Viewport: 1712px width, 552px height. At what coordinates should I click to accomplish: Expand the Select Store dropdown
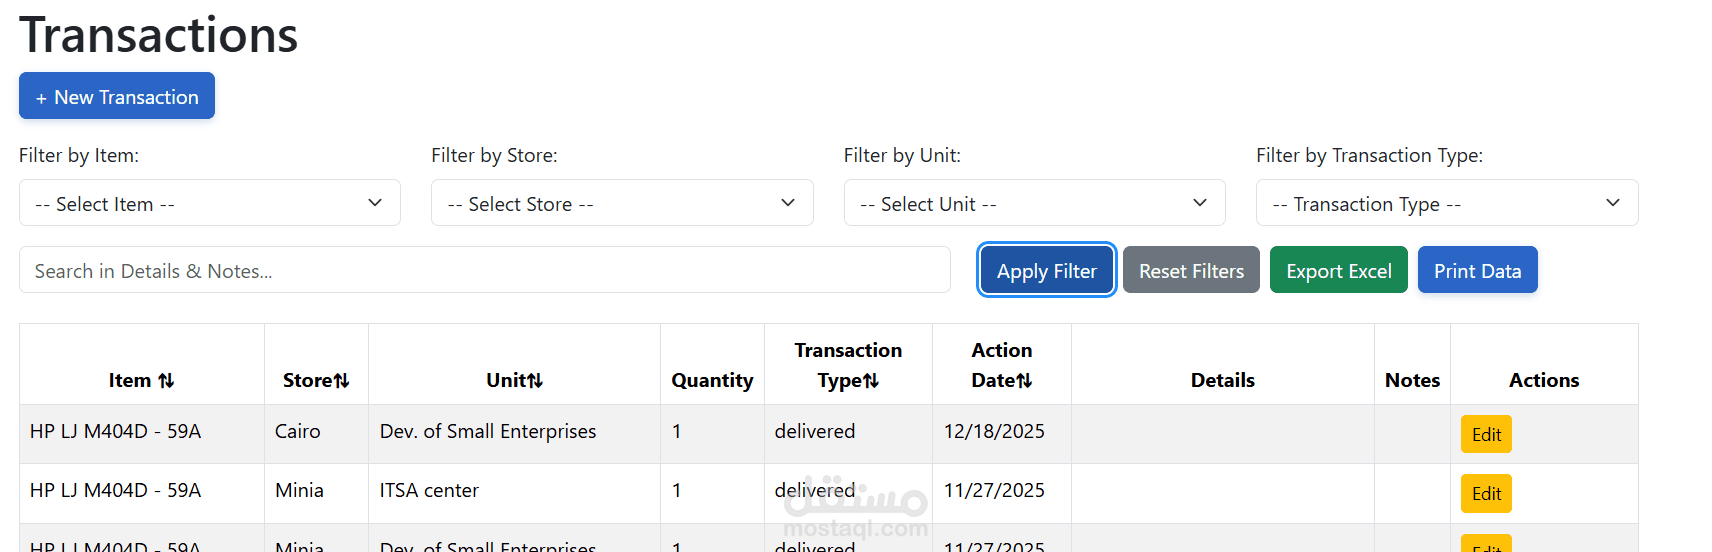click(x=621, y=203)
